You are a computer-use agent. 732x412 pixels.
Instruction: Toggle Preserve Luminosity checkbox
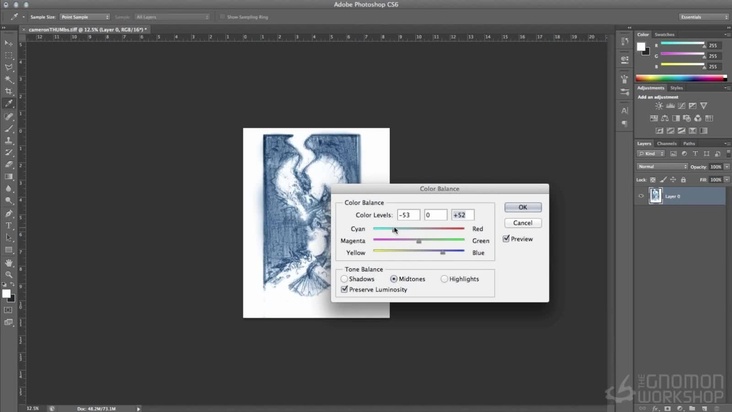(x=345, y=289)
